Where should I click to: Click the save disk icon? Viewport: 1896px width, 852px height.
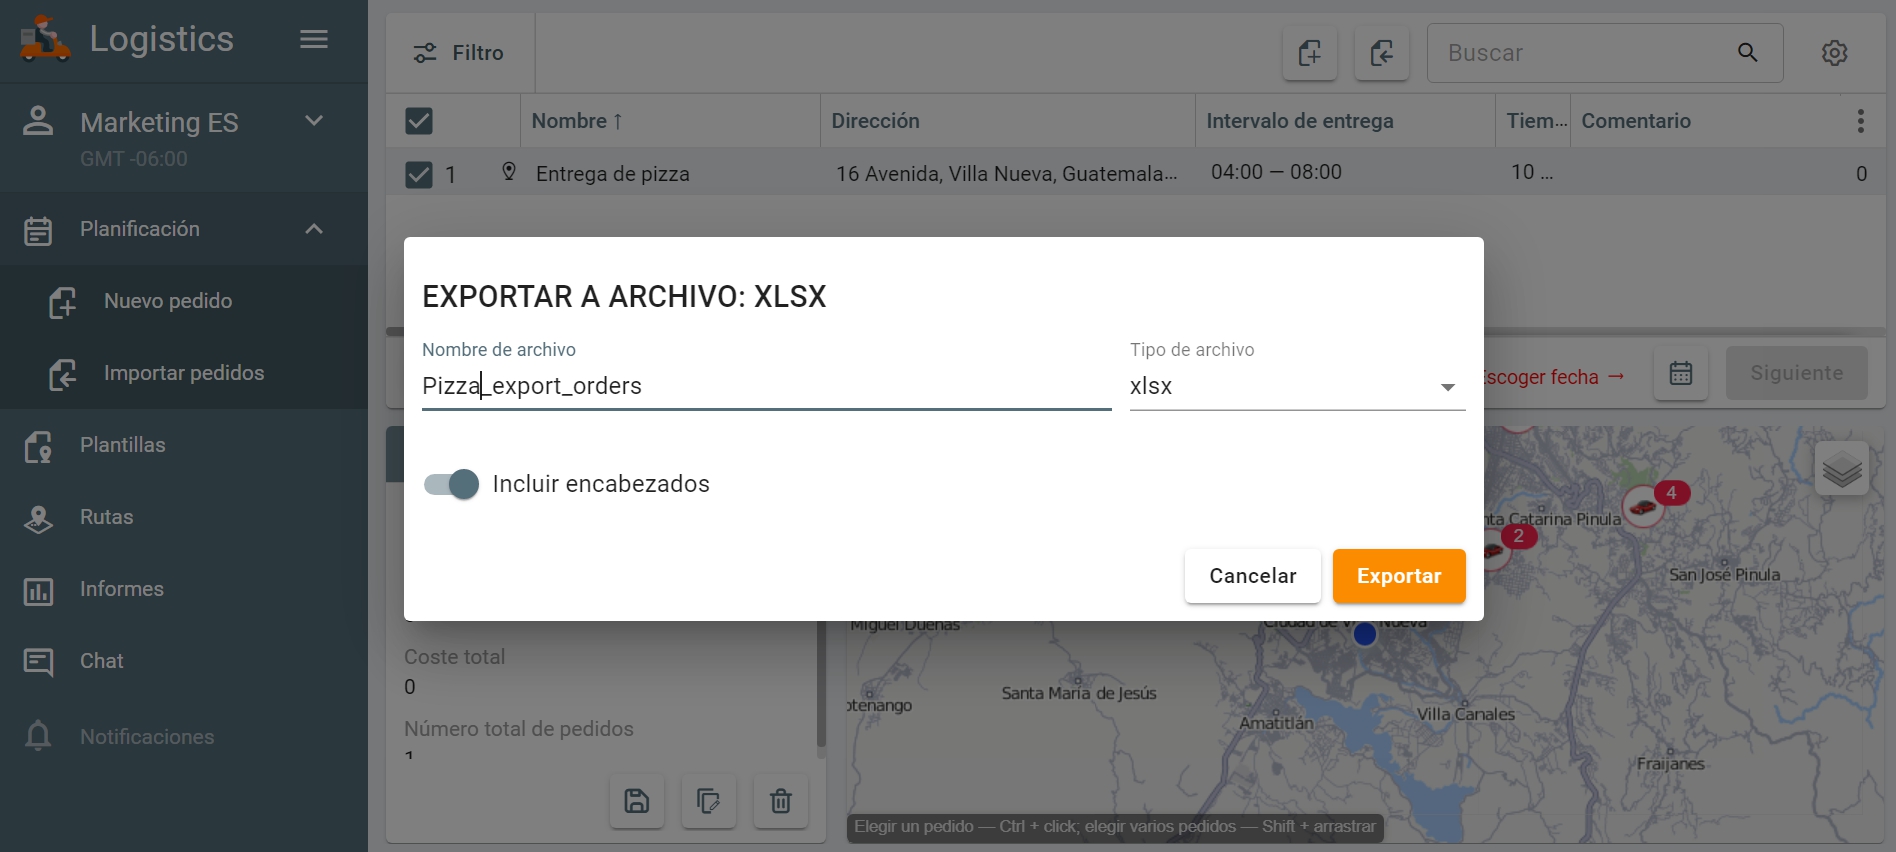tap(637, 801)
